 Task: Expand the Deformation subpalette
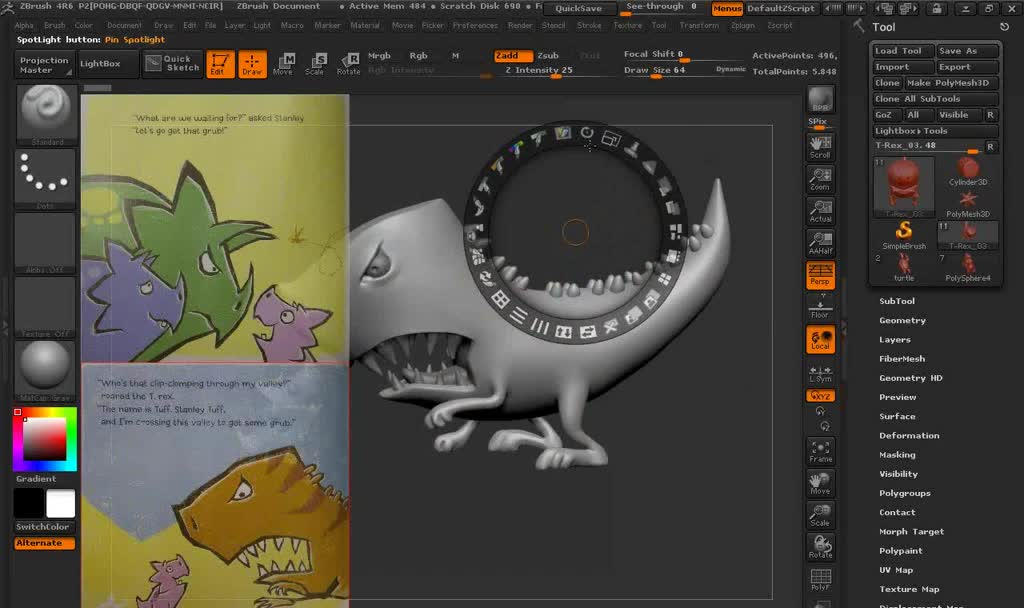click(909, 436)
